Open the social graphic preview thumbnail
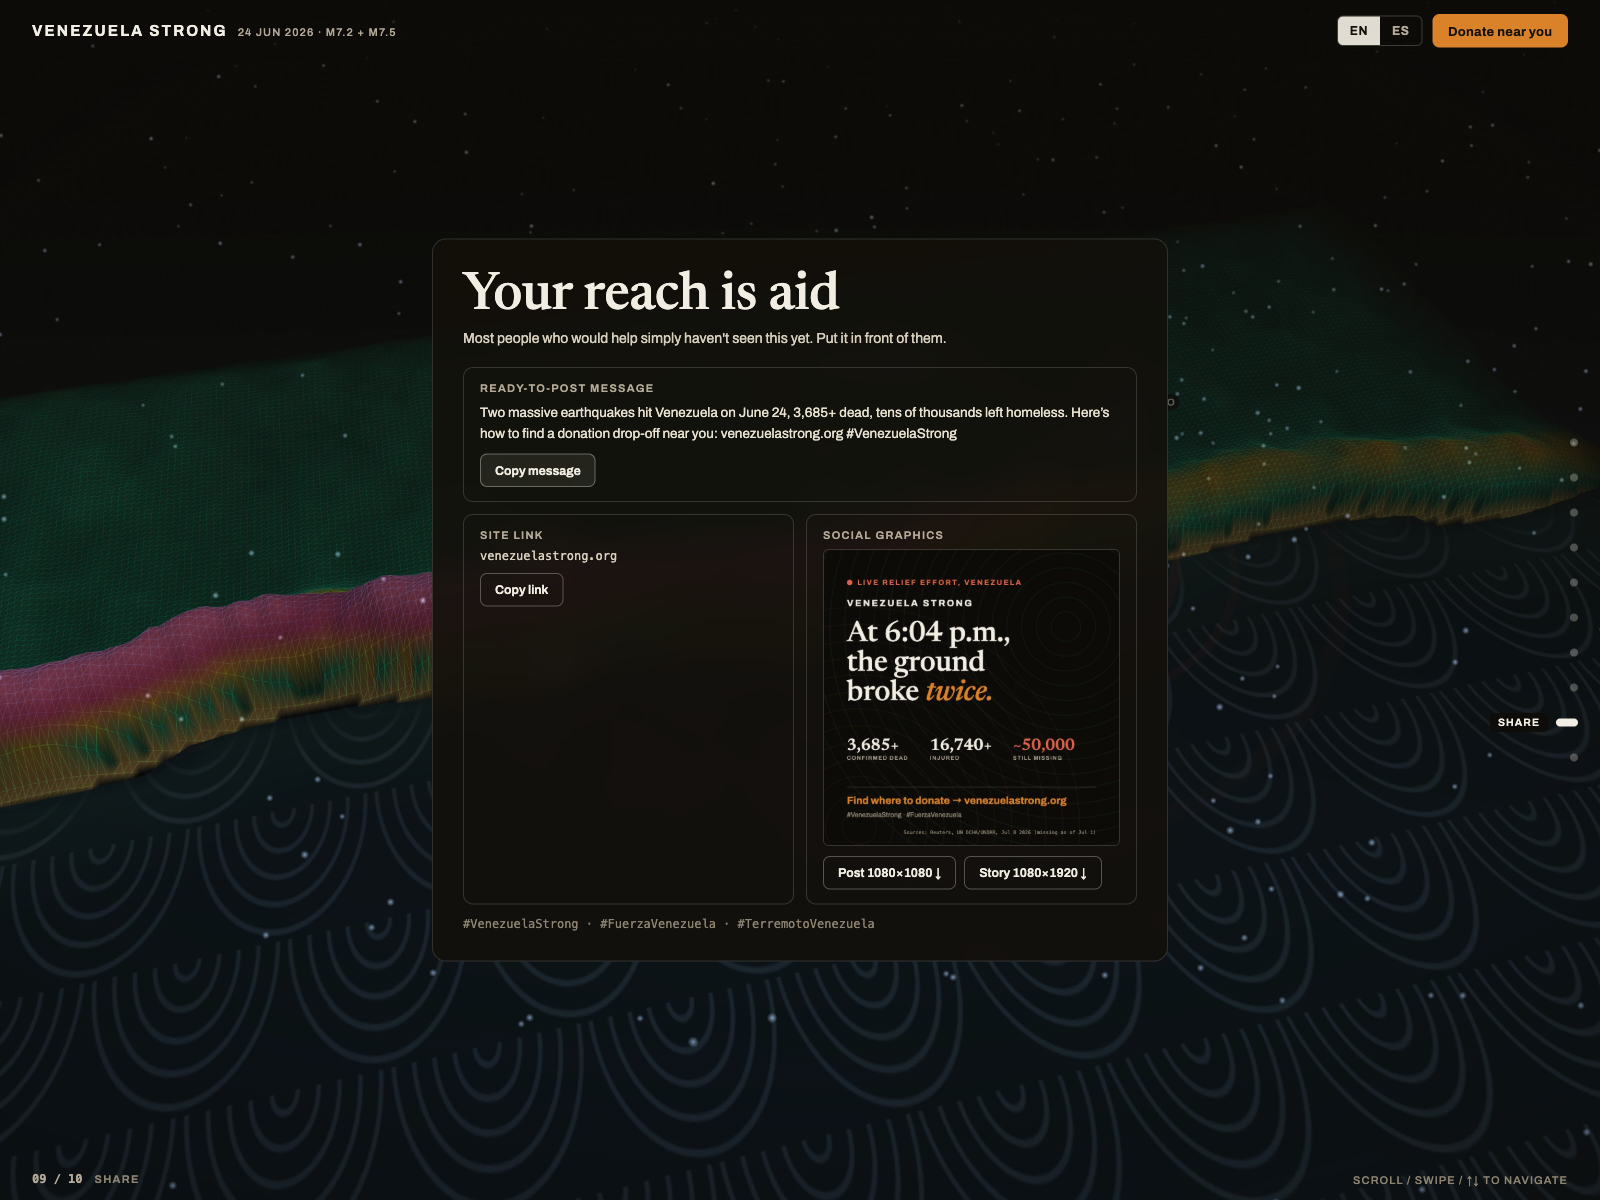The width and height of the screenshot is (1600, 1200). point(971,697)
